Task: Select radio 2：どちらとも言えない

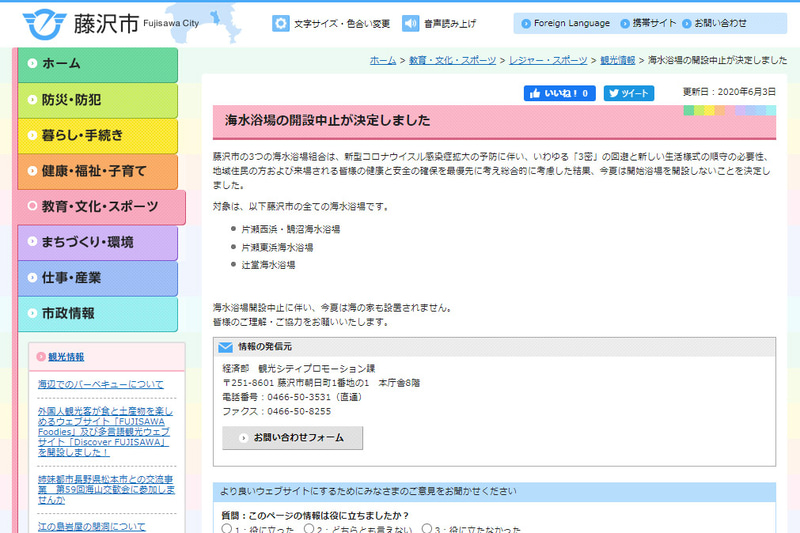Action: tap(309, 528)
